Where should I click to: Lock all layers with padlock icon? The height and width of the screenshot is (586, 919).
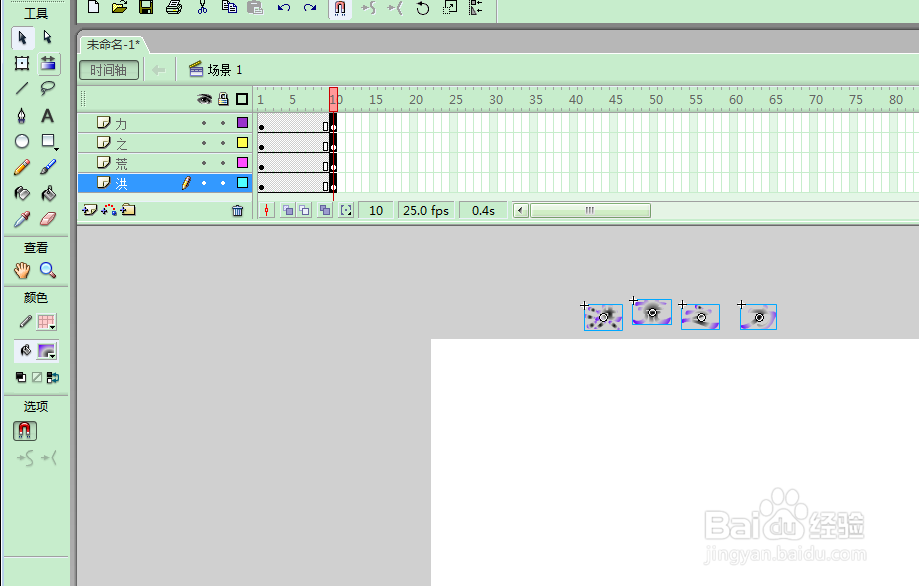point(223,99)
